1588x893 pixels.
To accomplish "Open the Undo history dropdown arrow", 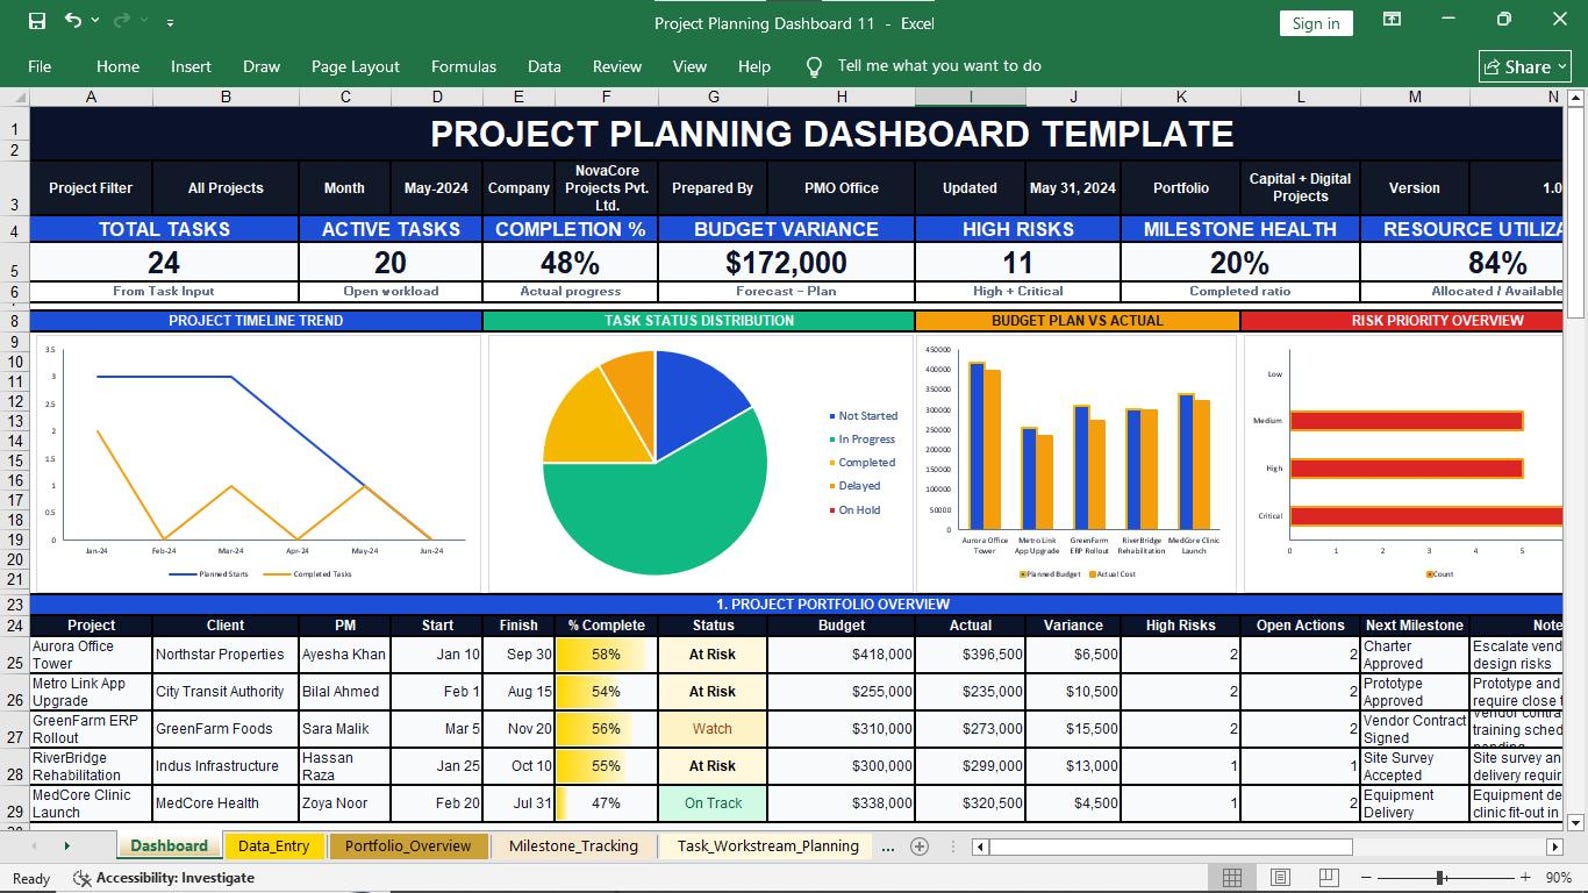I will (95, 21).
